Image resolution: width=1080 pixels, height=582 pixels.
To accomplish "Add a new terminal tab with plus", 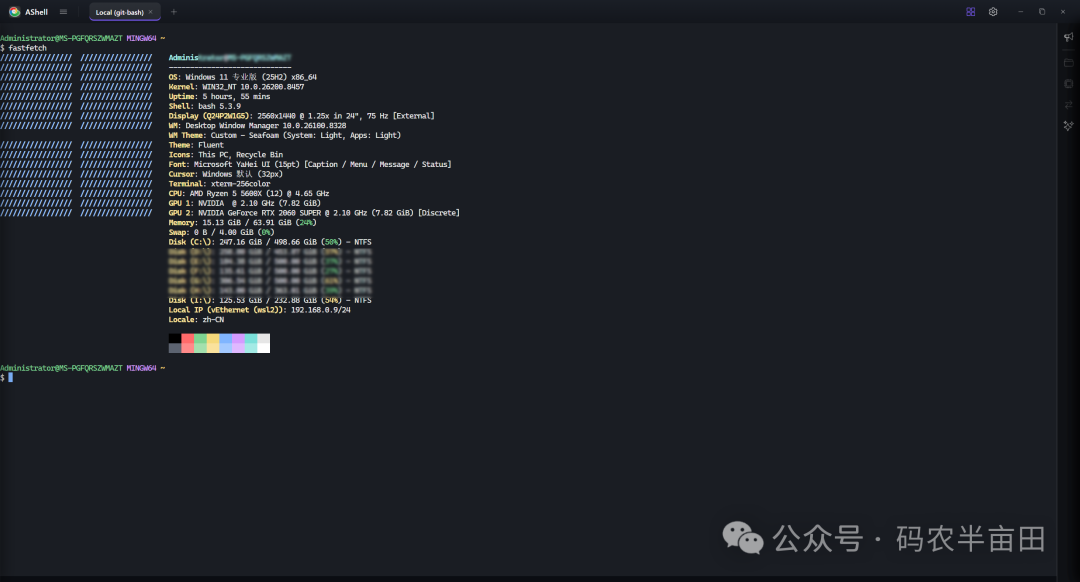I will tap(174, 12).
